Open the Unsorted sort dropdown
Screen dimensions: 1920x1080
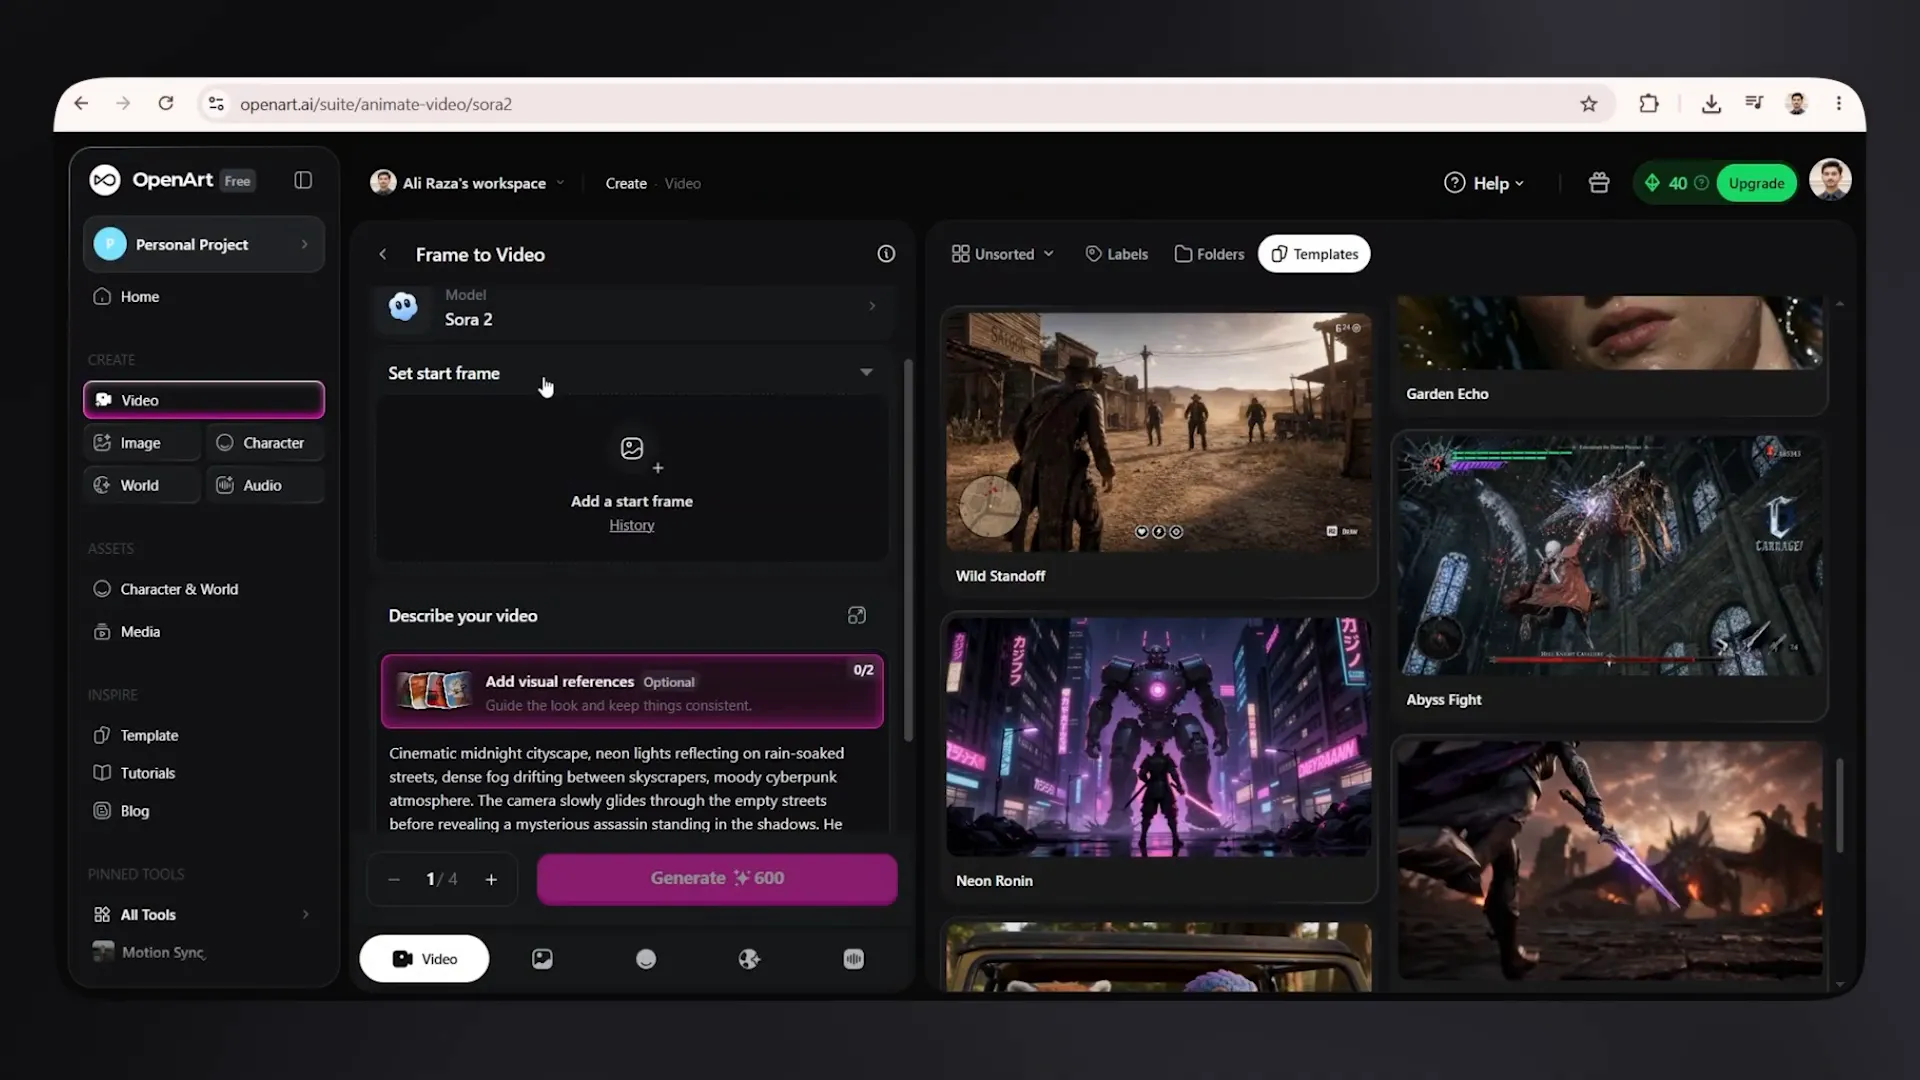point(1003,254)
